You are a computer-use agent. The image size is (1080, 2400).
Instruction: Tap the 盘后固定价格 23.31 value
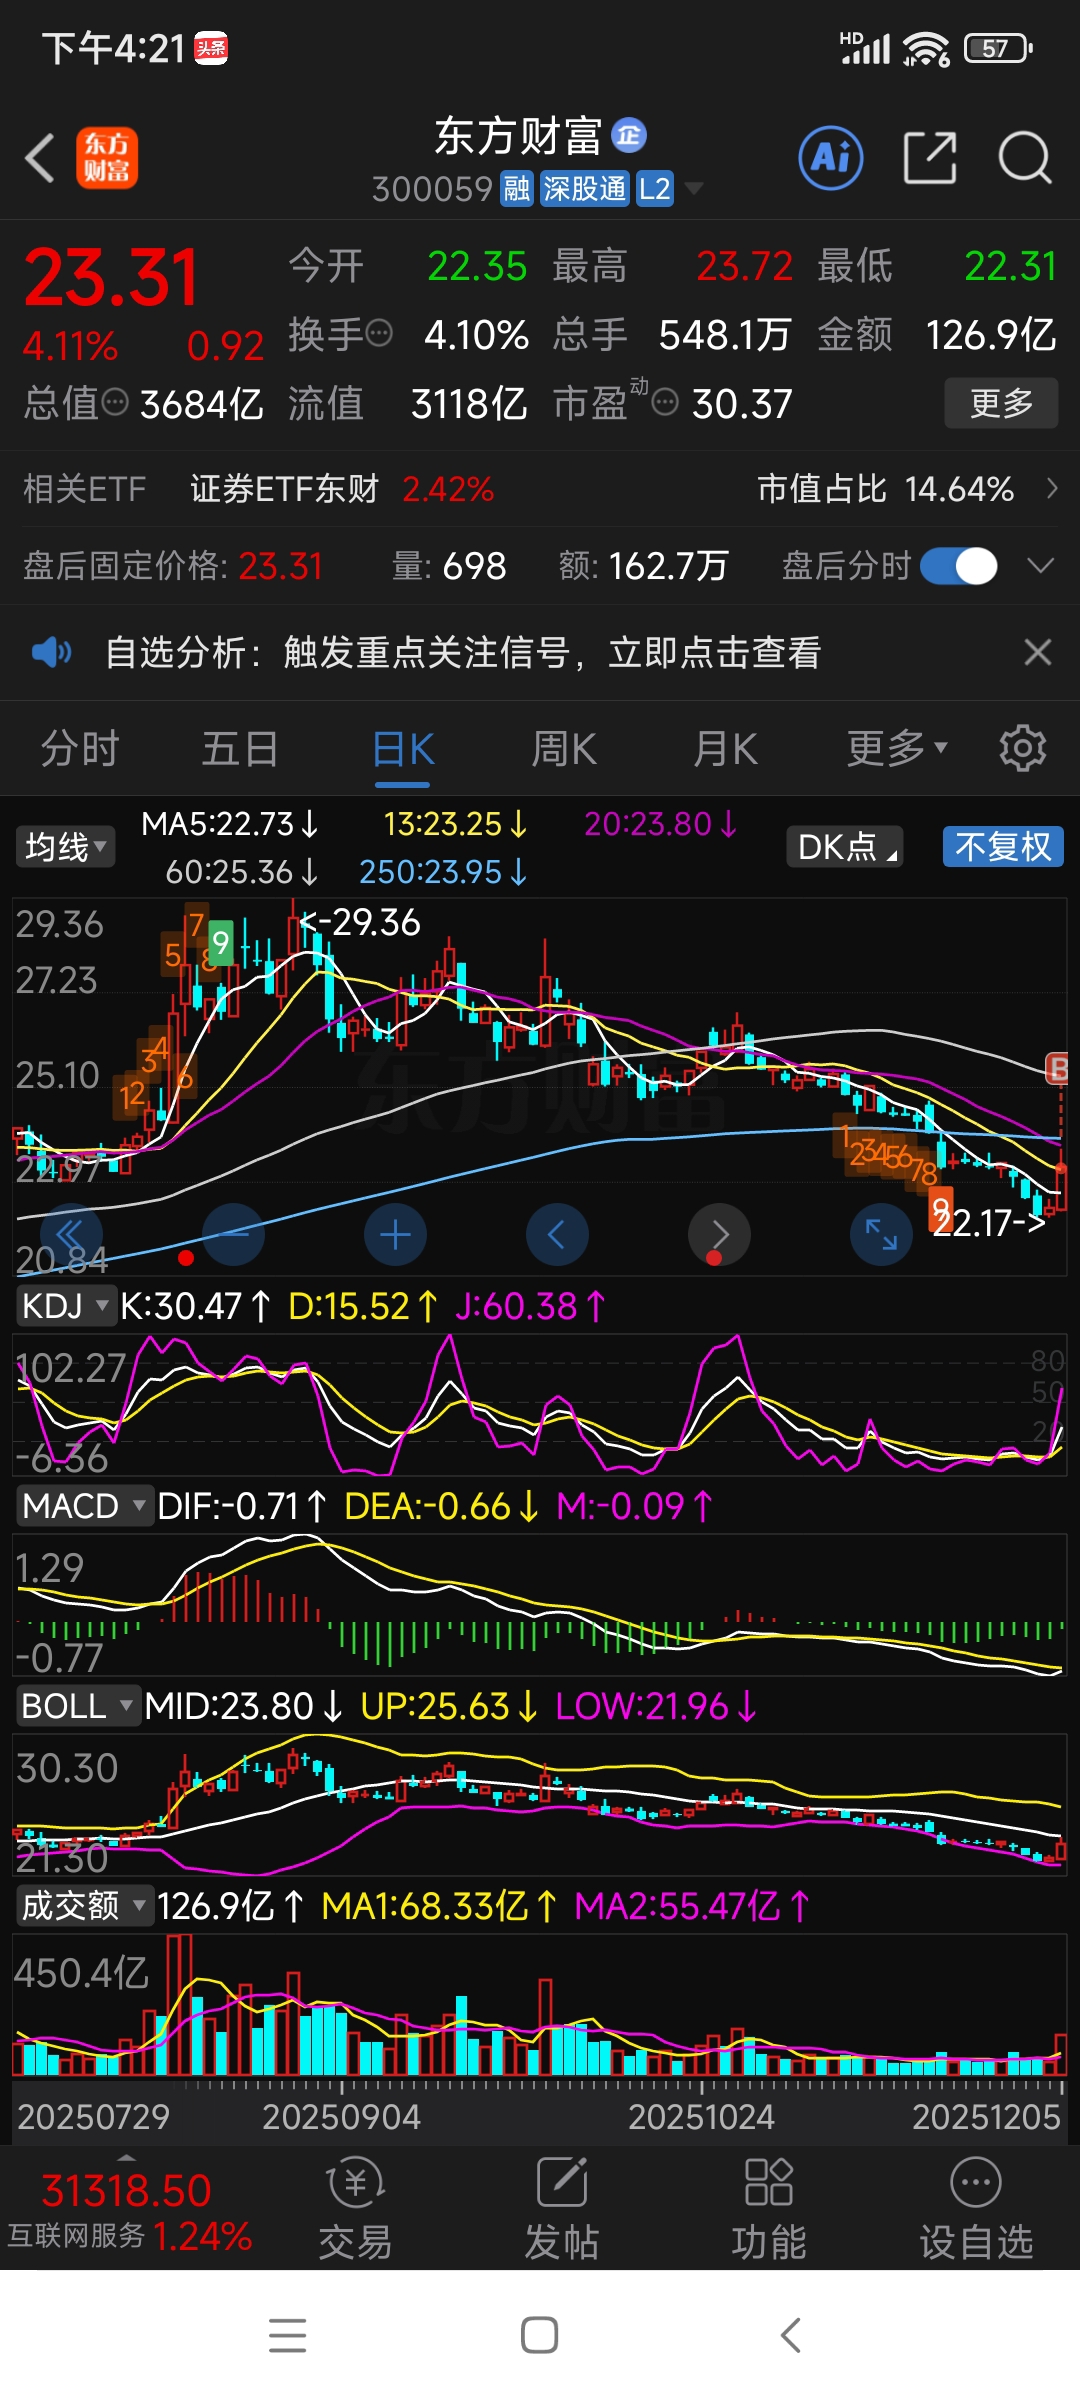pos(281,566)
